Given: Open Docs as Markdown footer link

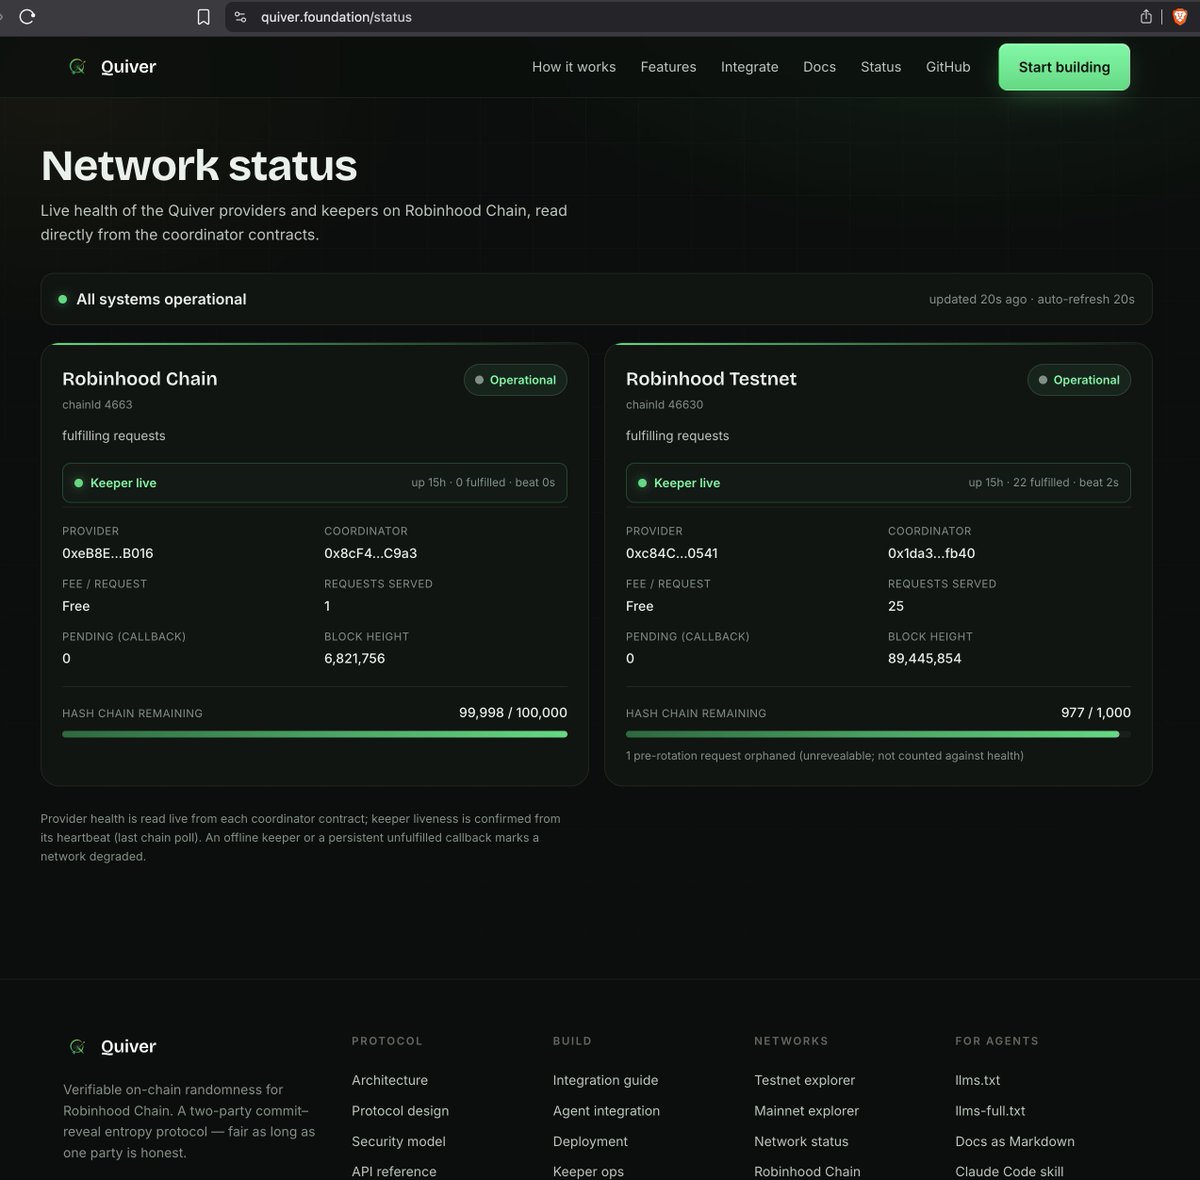Looking at the screenshot, I should [x=1015, y=1141].
